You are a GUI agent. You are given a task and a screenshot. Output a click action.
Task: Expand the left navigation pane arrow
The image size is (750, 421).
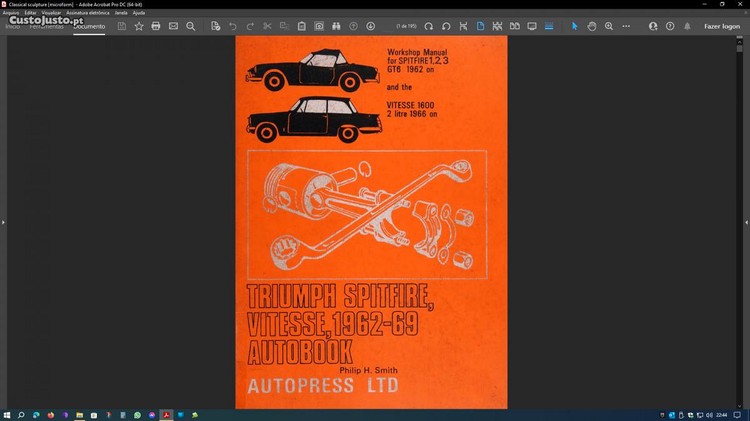point(3,222)
